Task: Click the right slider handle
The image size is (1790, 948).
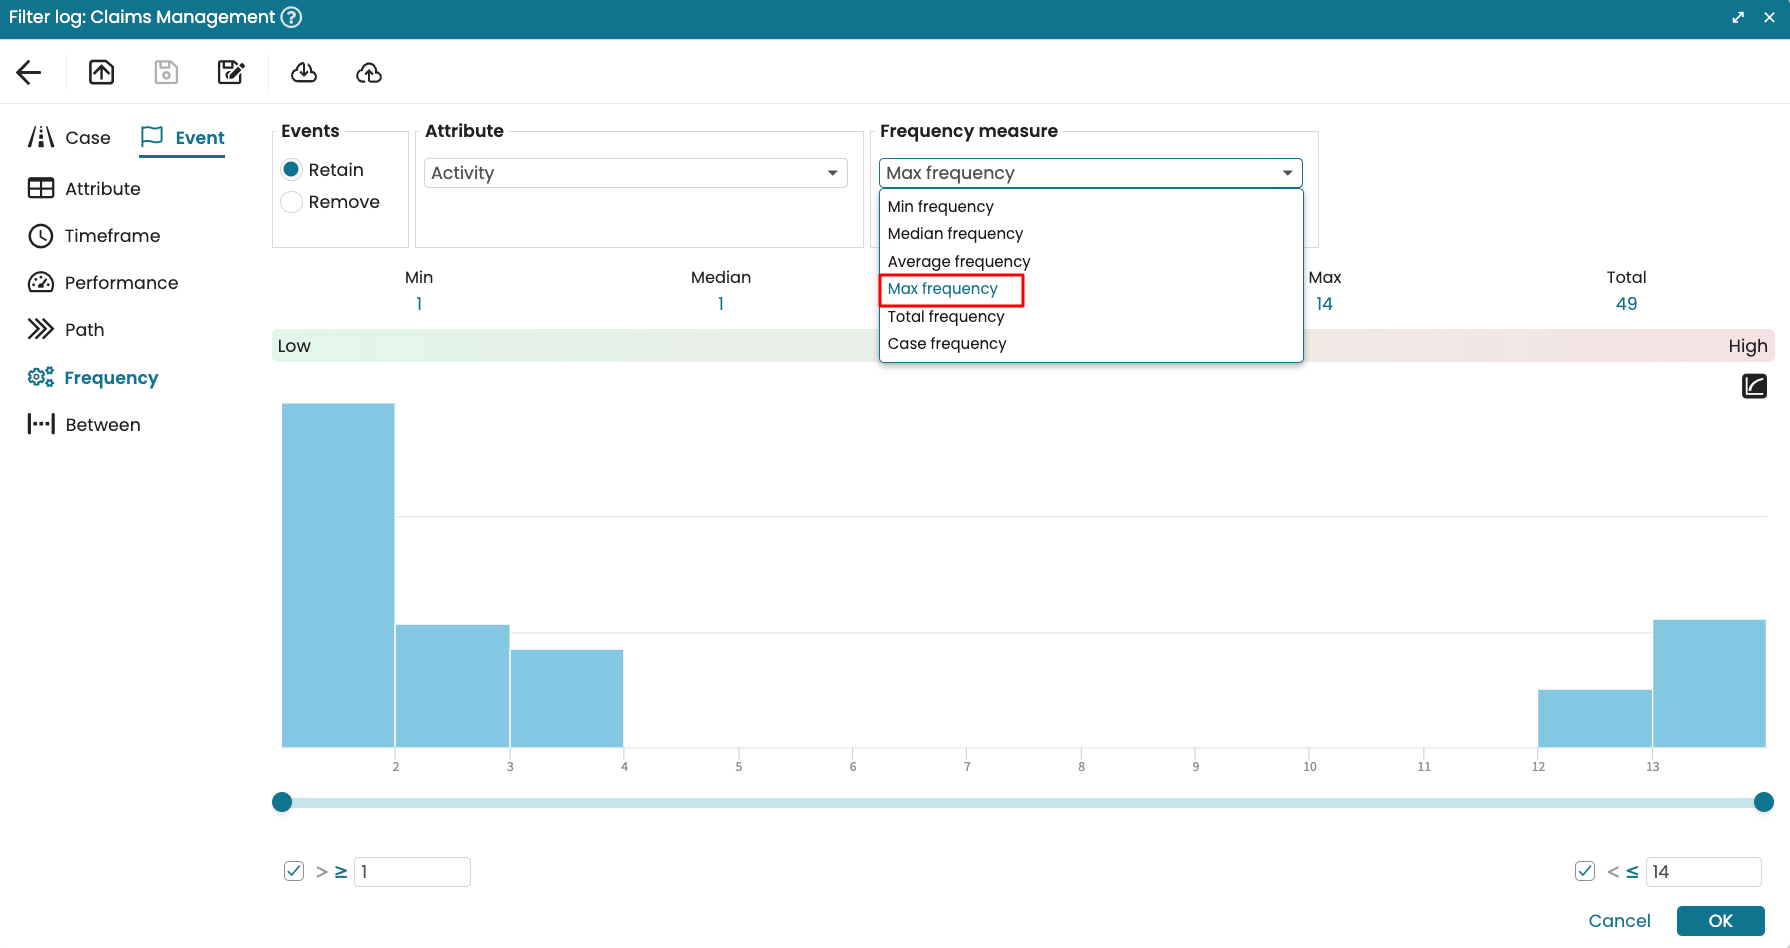Action: tap(1764, 802)
